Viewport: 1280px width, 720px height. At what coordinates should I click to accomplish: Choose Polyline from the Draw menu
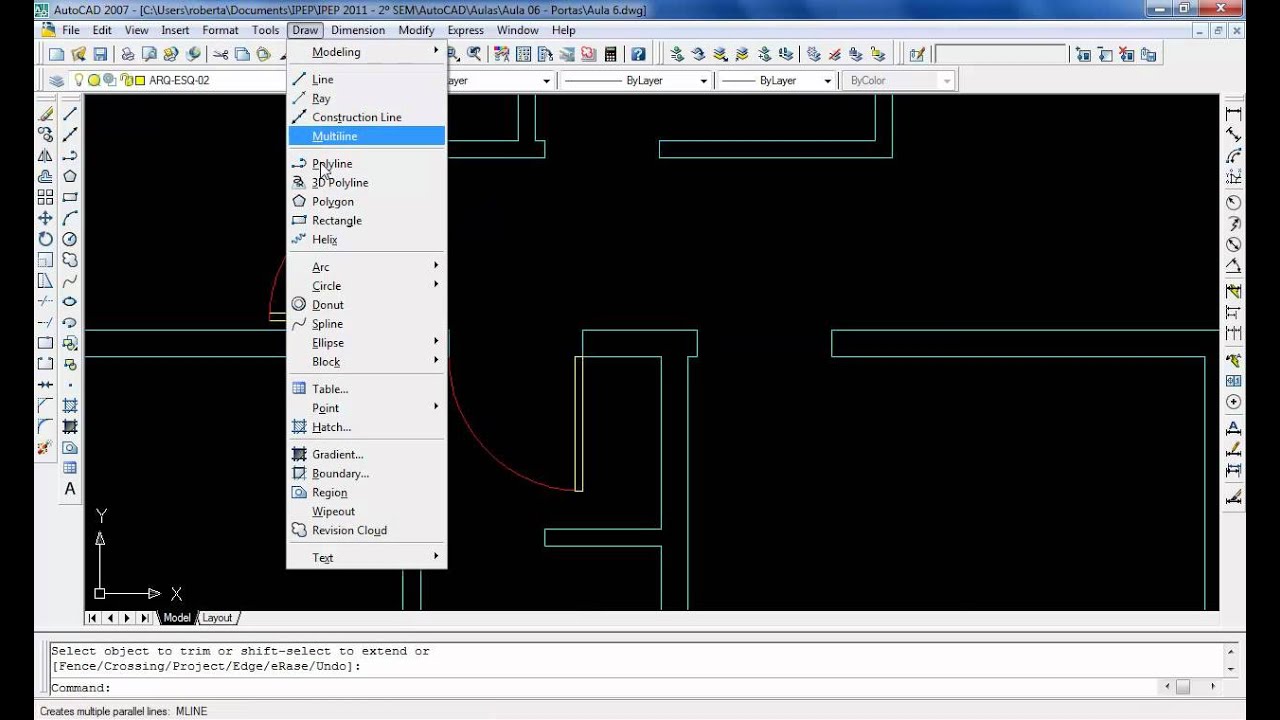366,164
